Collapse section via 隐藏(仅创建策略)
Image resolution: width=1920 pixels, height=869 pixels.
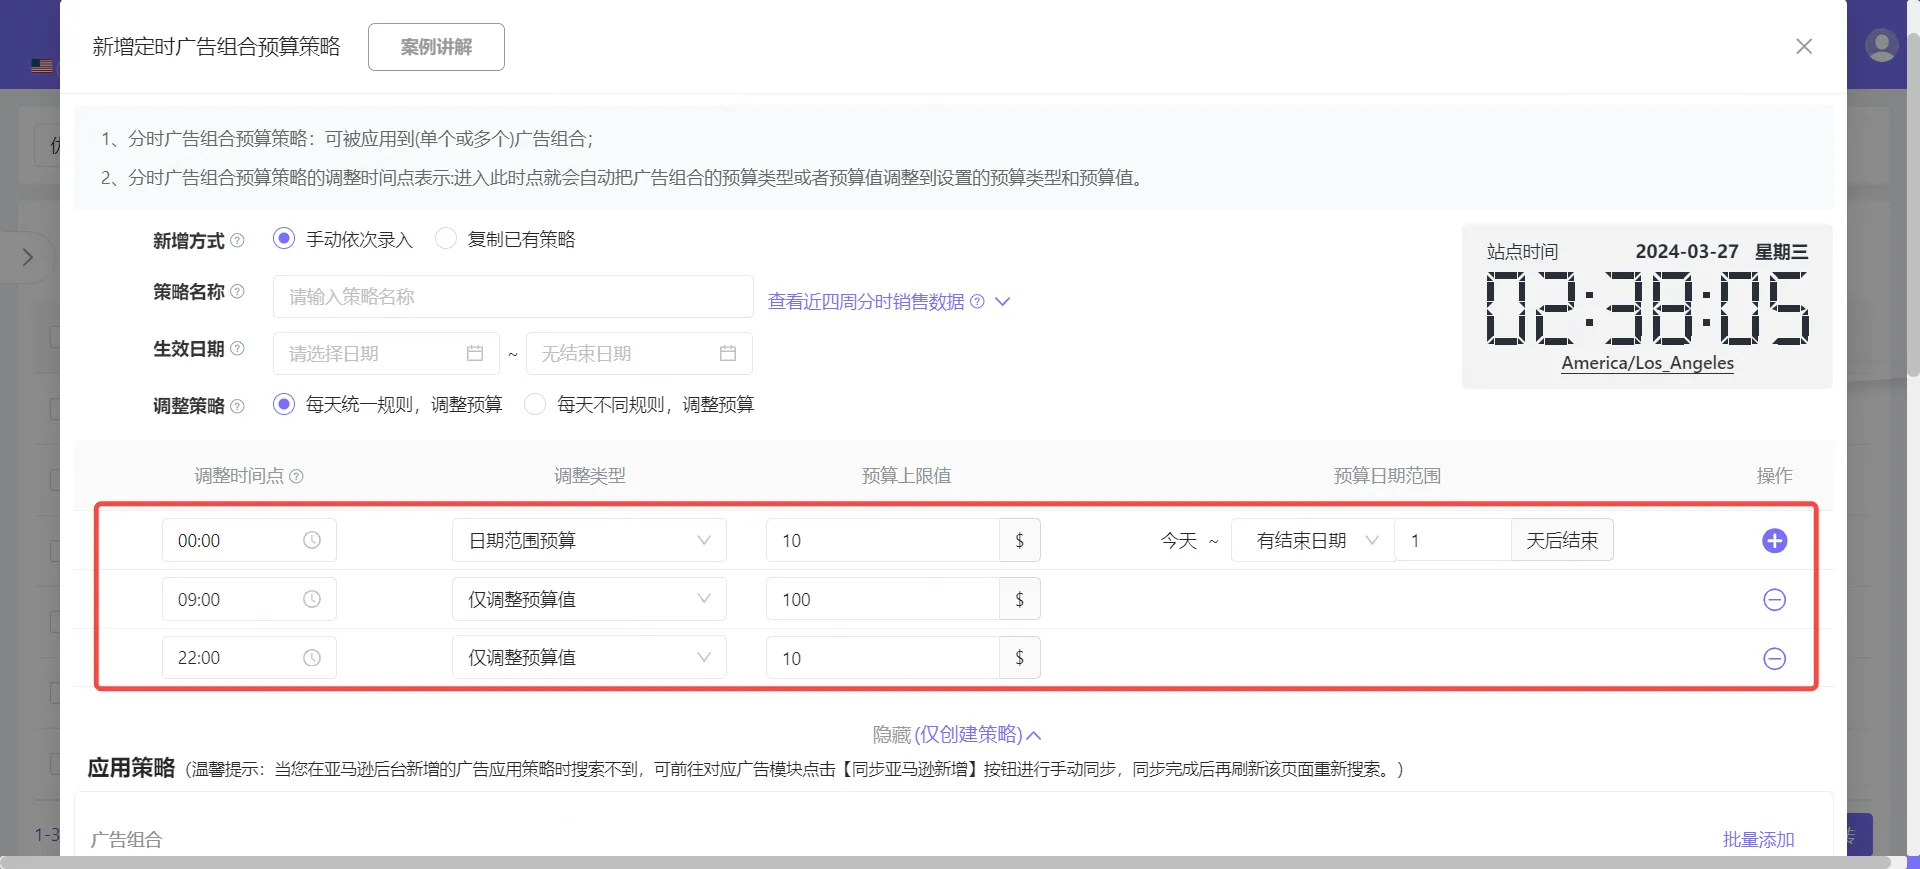tap(957, 735)
